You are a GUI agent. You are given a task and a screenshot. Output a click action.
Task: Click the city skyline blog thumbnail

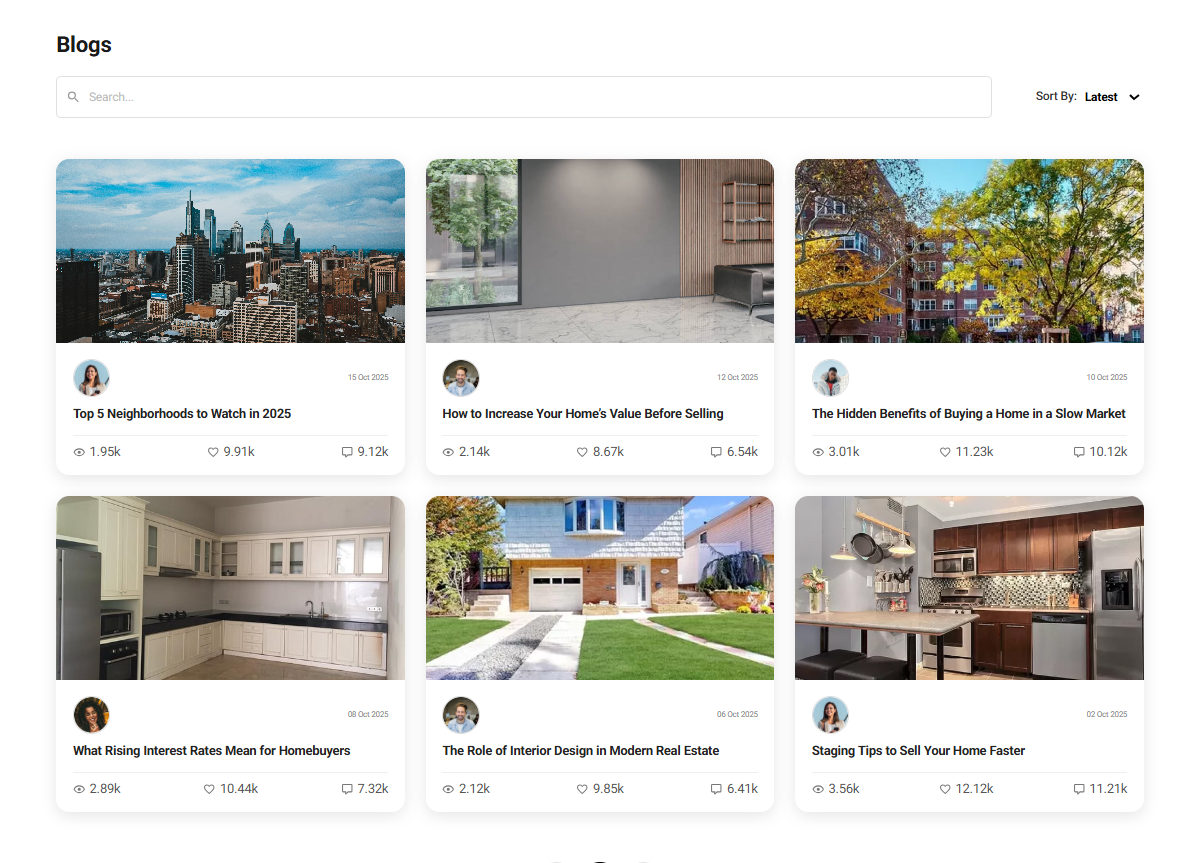pyautogui.click(x=230, y=251)
